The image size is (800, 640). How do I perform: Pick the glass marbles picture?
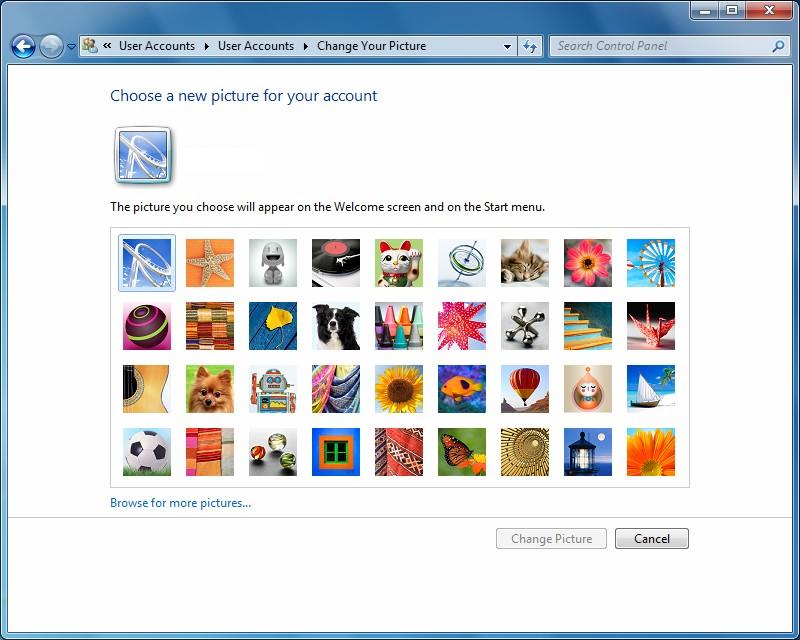pos(273,452)
